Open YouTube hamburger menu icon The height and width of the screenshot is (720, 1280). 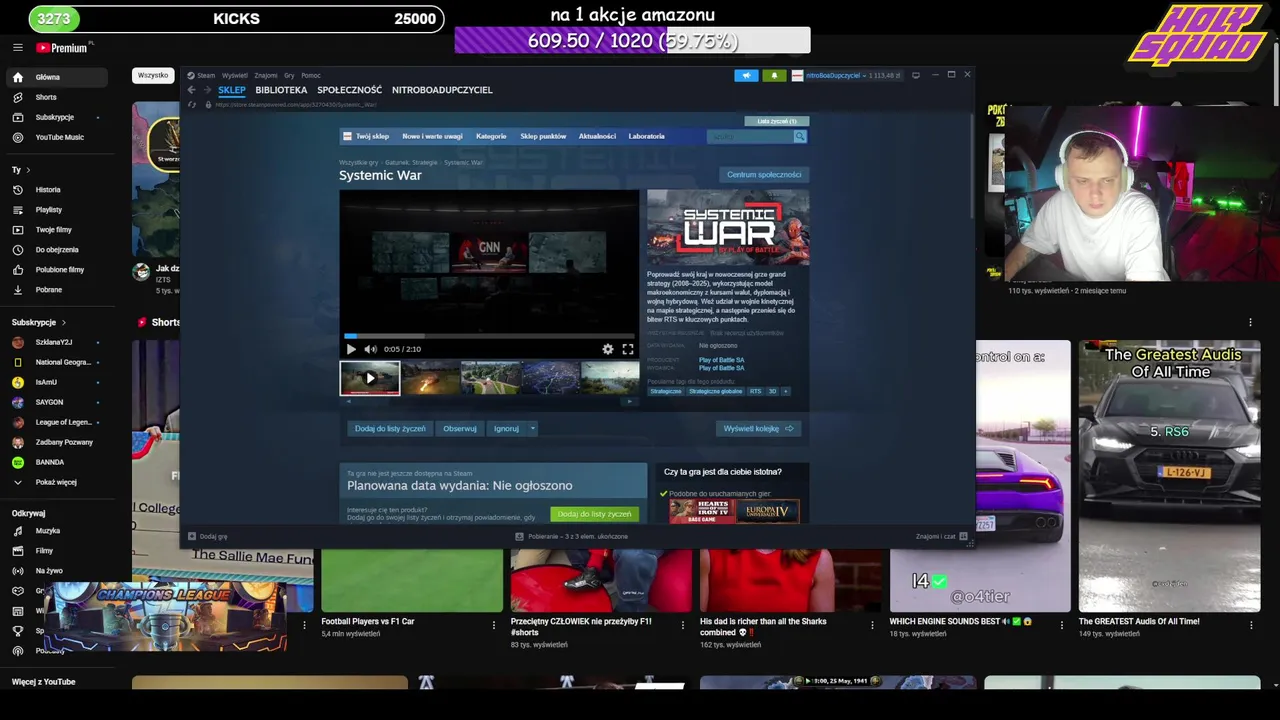click(17, 47)
